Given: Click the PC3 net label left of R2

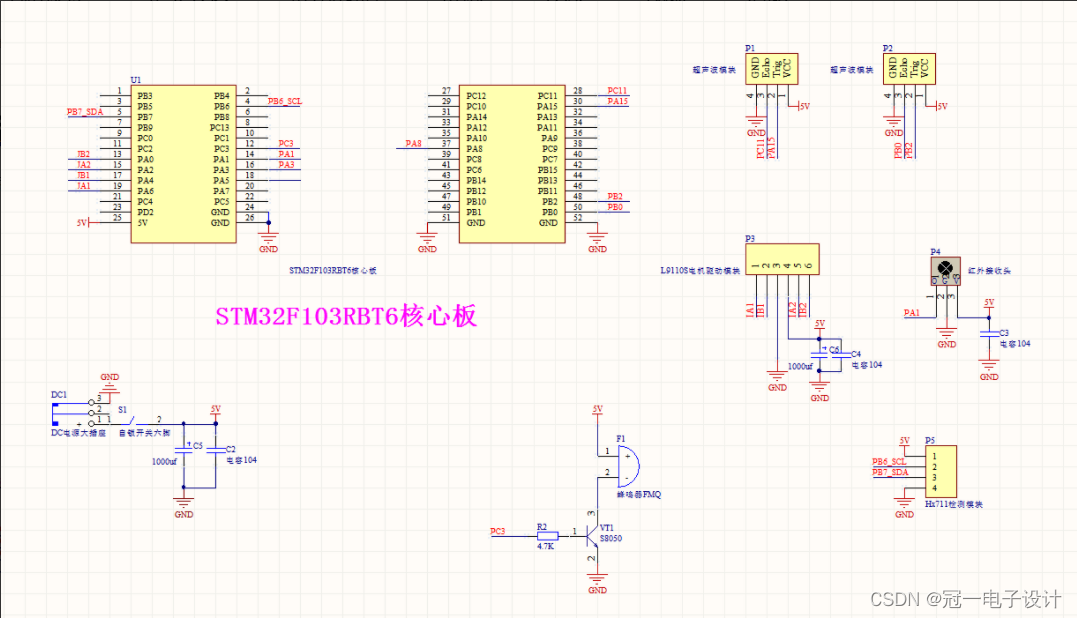Looking at the screenshot, I should (497, 531).
